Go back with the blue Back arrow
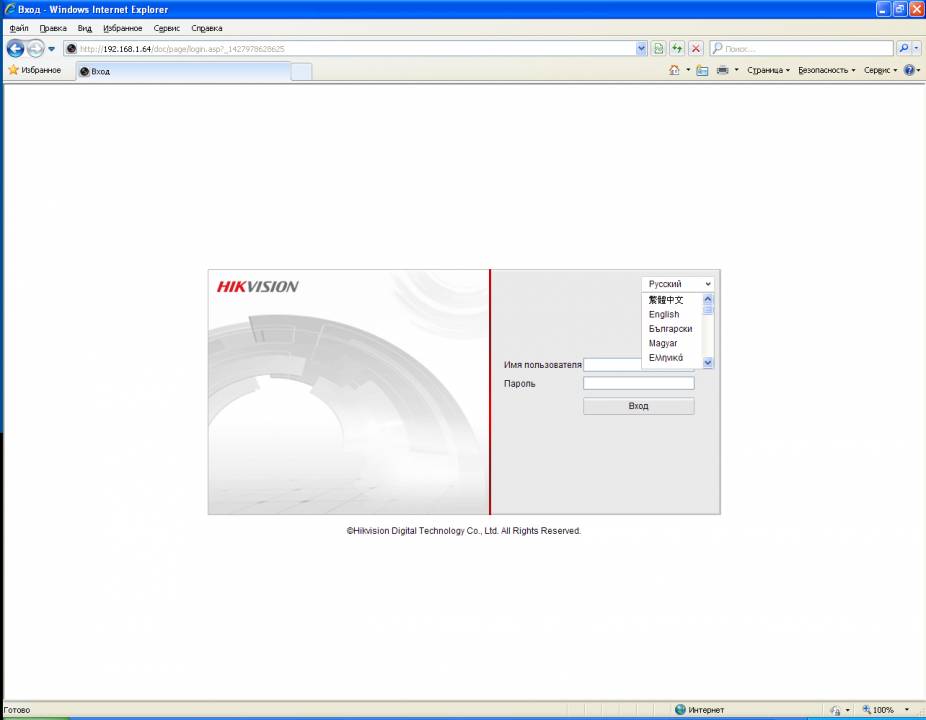926x720 pixels. (x=15, y=48)
